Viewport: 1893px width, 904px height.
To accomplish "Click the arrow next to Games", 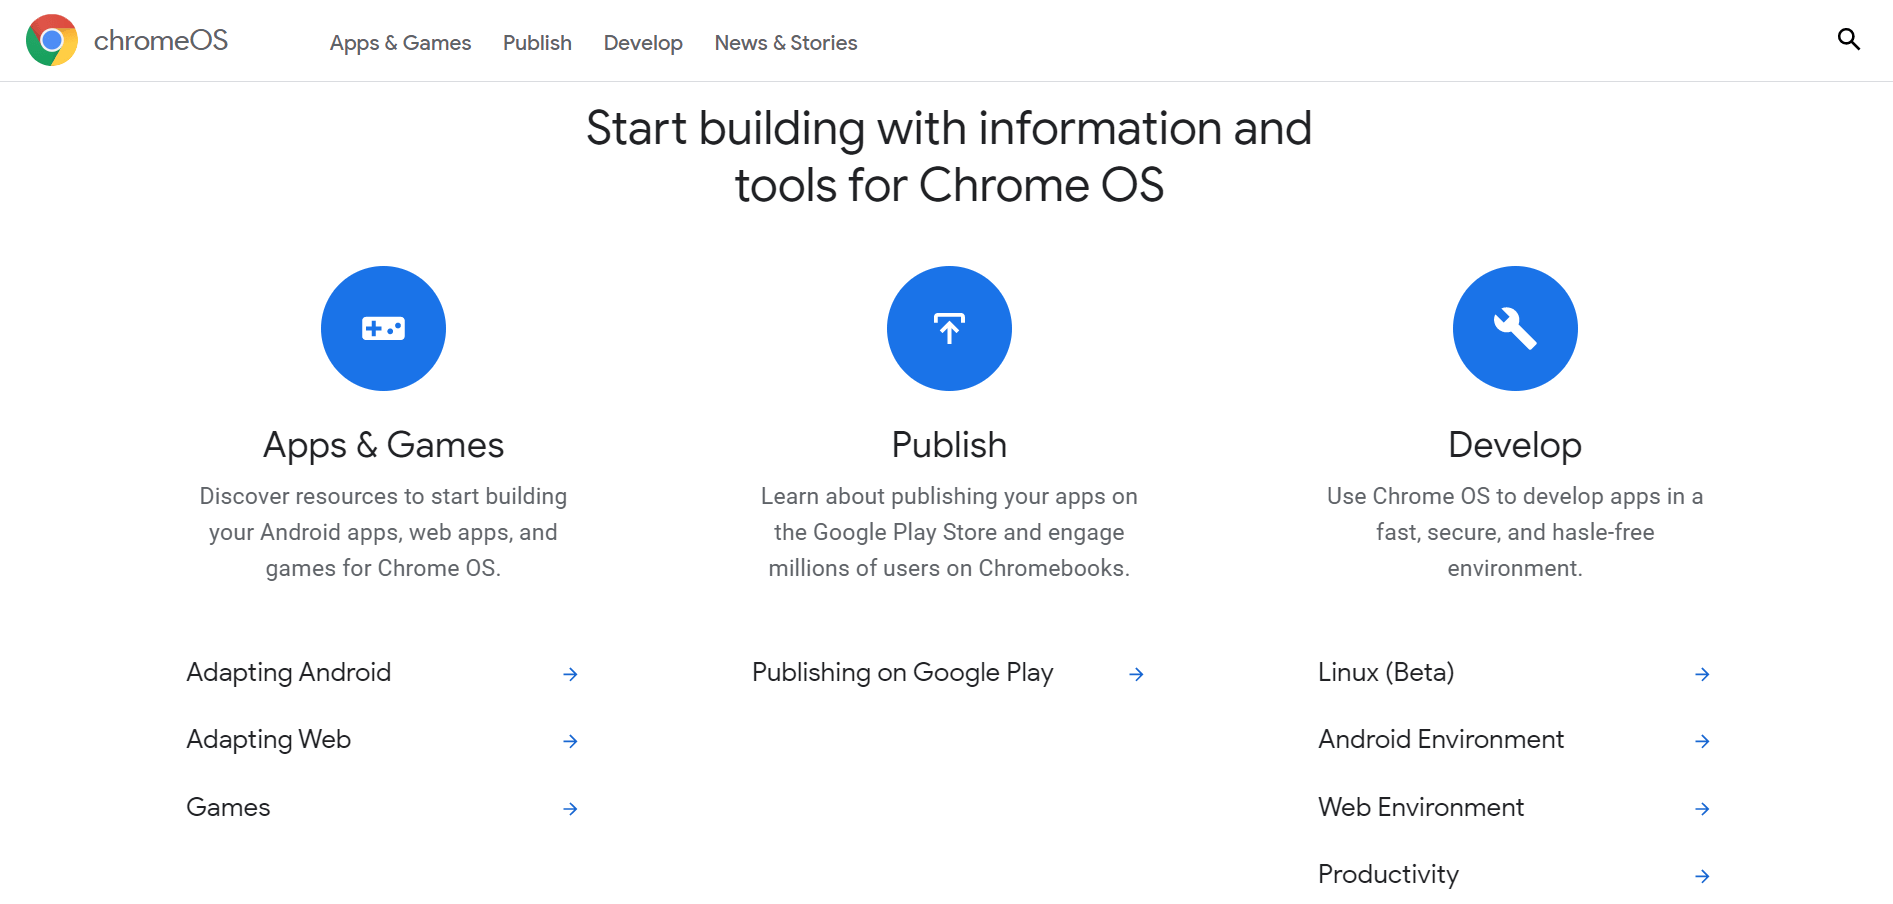I will (x=570, y=809).
